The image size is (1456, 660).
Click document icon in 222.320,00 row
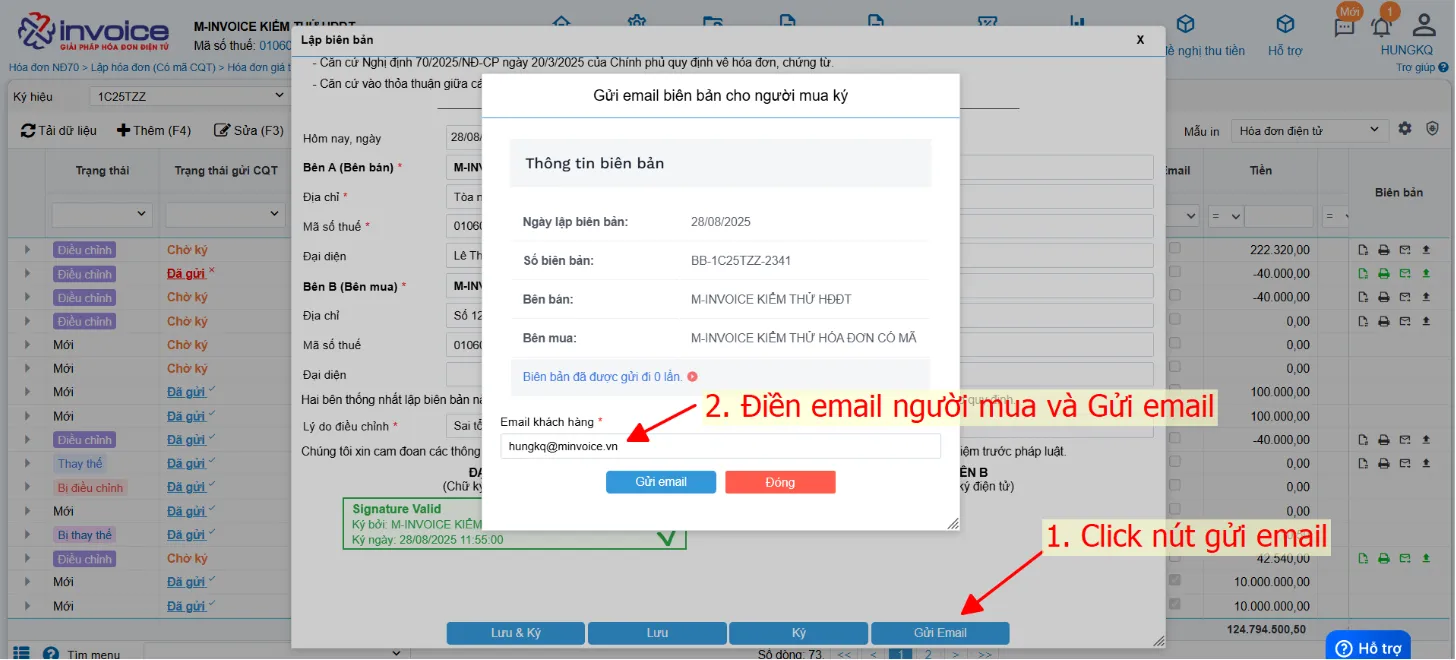point(1362,250)
